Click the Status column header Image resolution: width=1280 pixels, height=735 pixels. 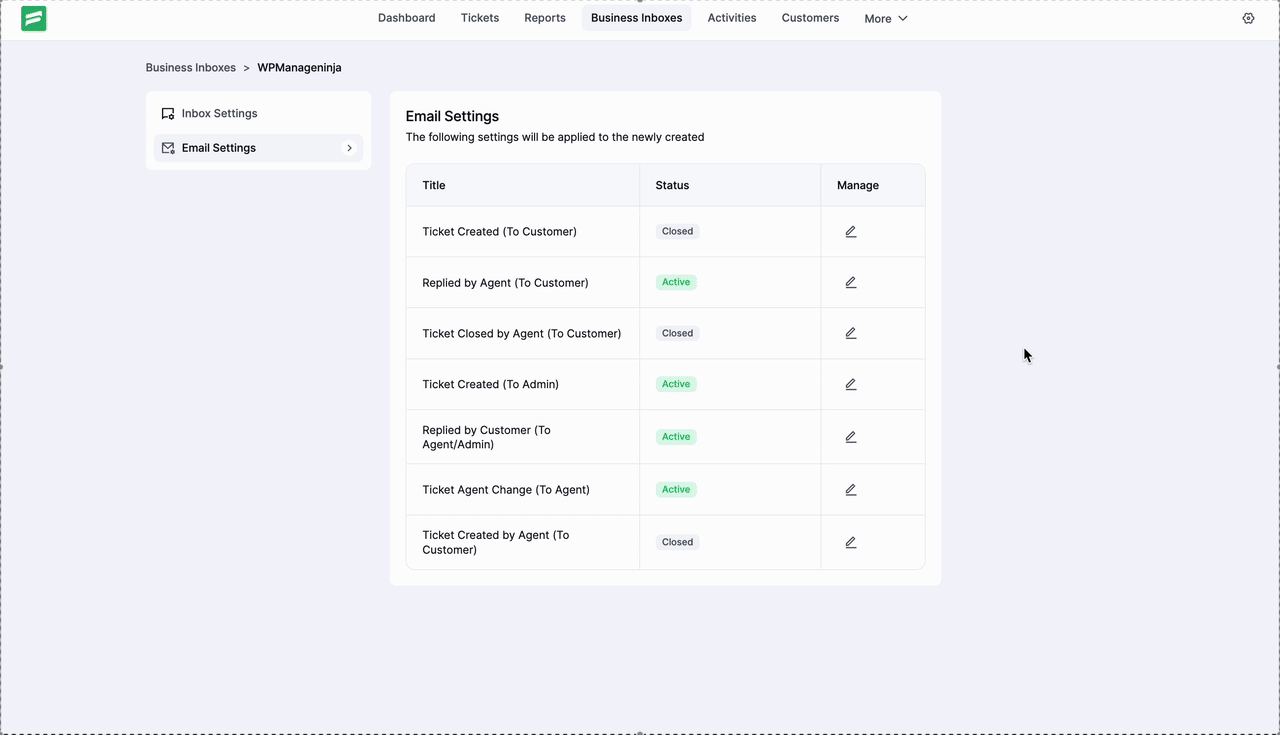(672, 185)
